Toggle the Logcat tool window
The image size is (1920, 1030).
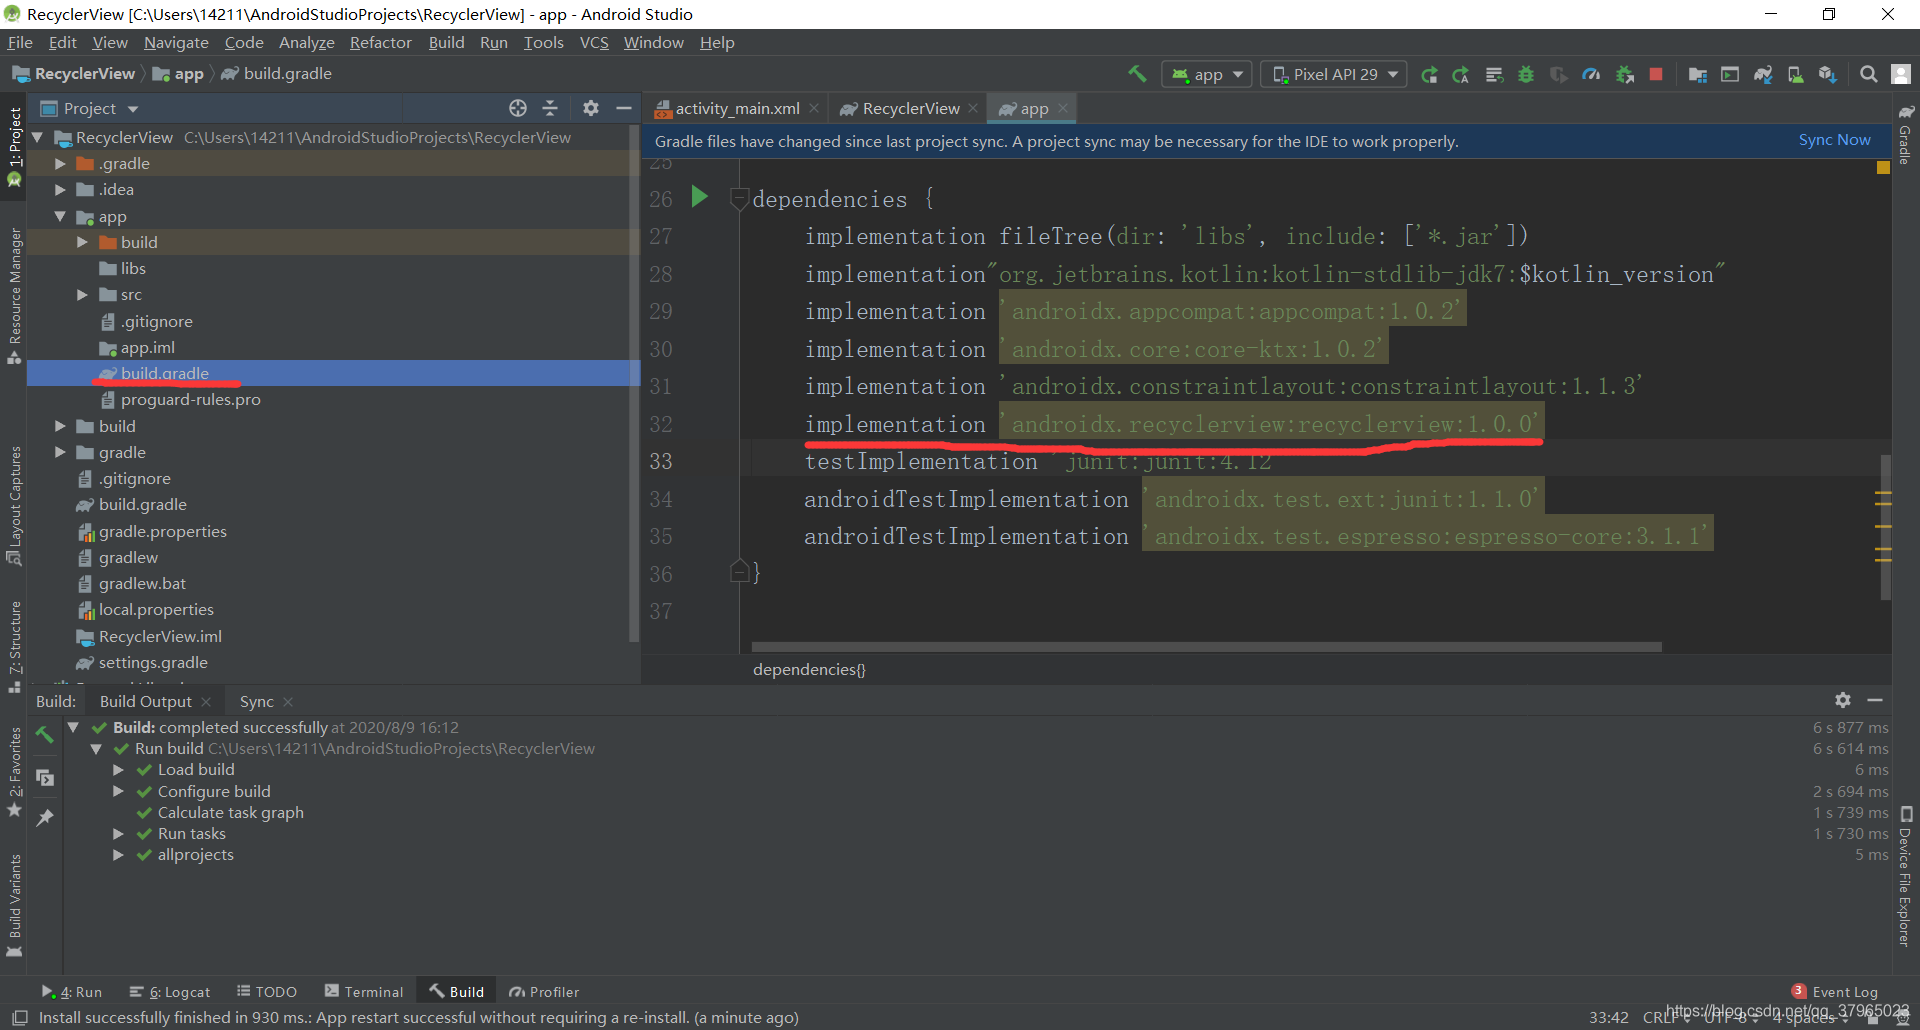[x=170, y=992]
